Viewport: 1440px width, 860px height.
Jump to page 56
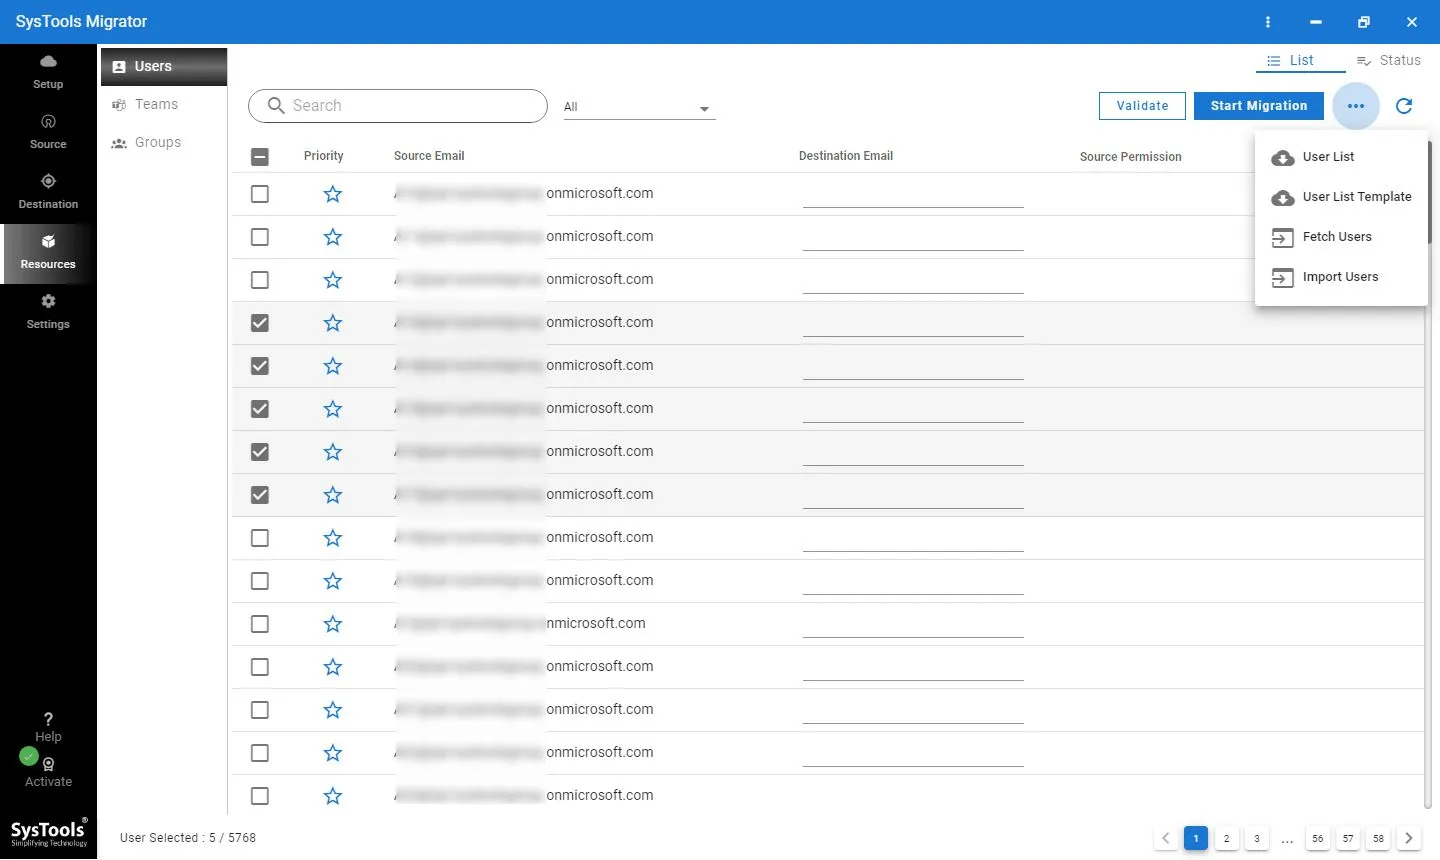[x=1318, y=838]
